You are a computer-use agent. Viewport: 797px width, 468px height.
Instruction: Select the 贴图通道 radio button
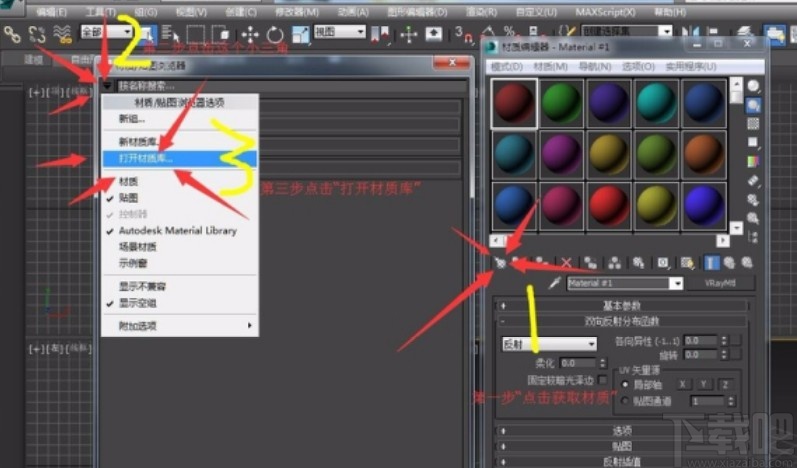pos(625,401)
